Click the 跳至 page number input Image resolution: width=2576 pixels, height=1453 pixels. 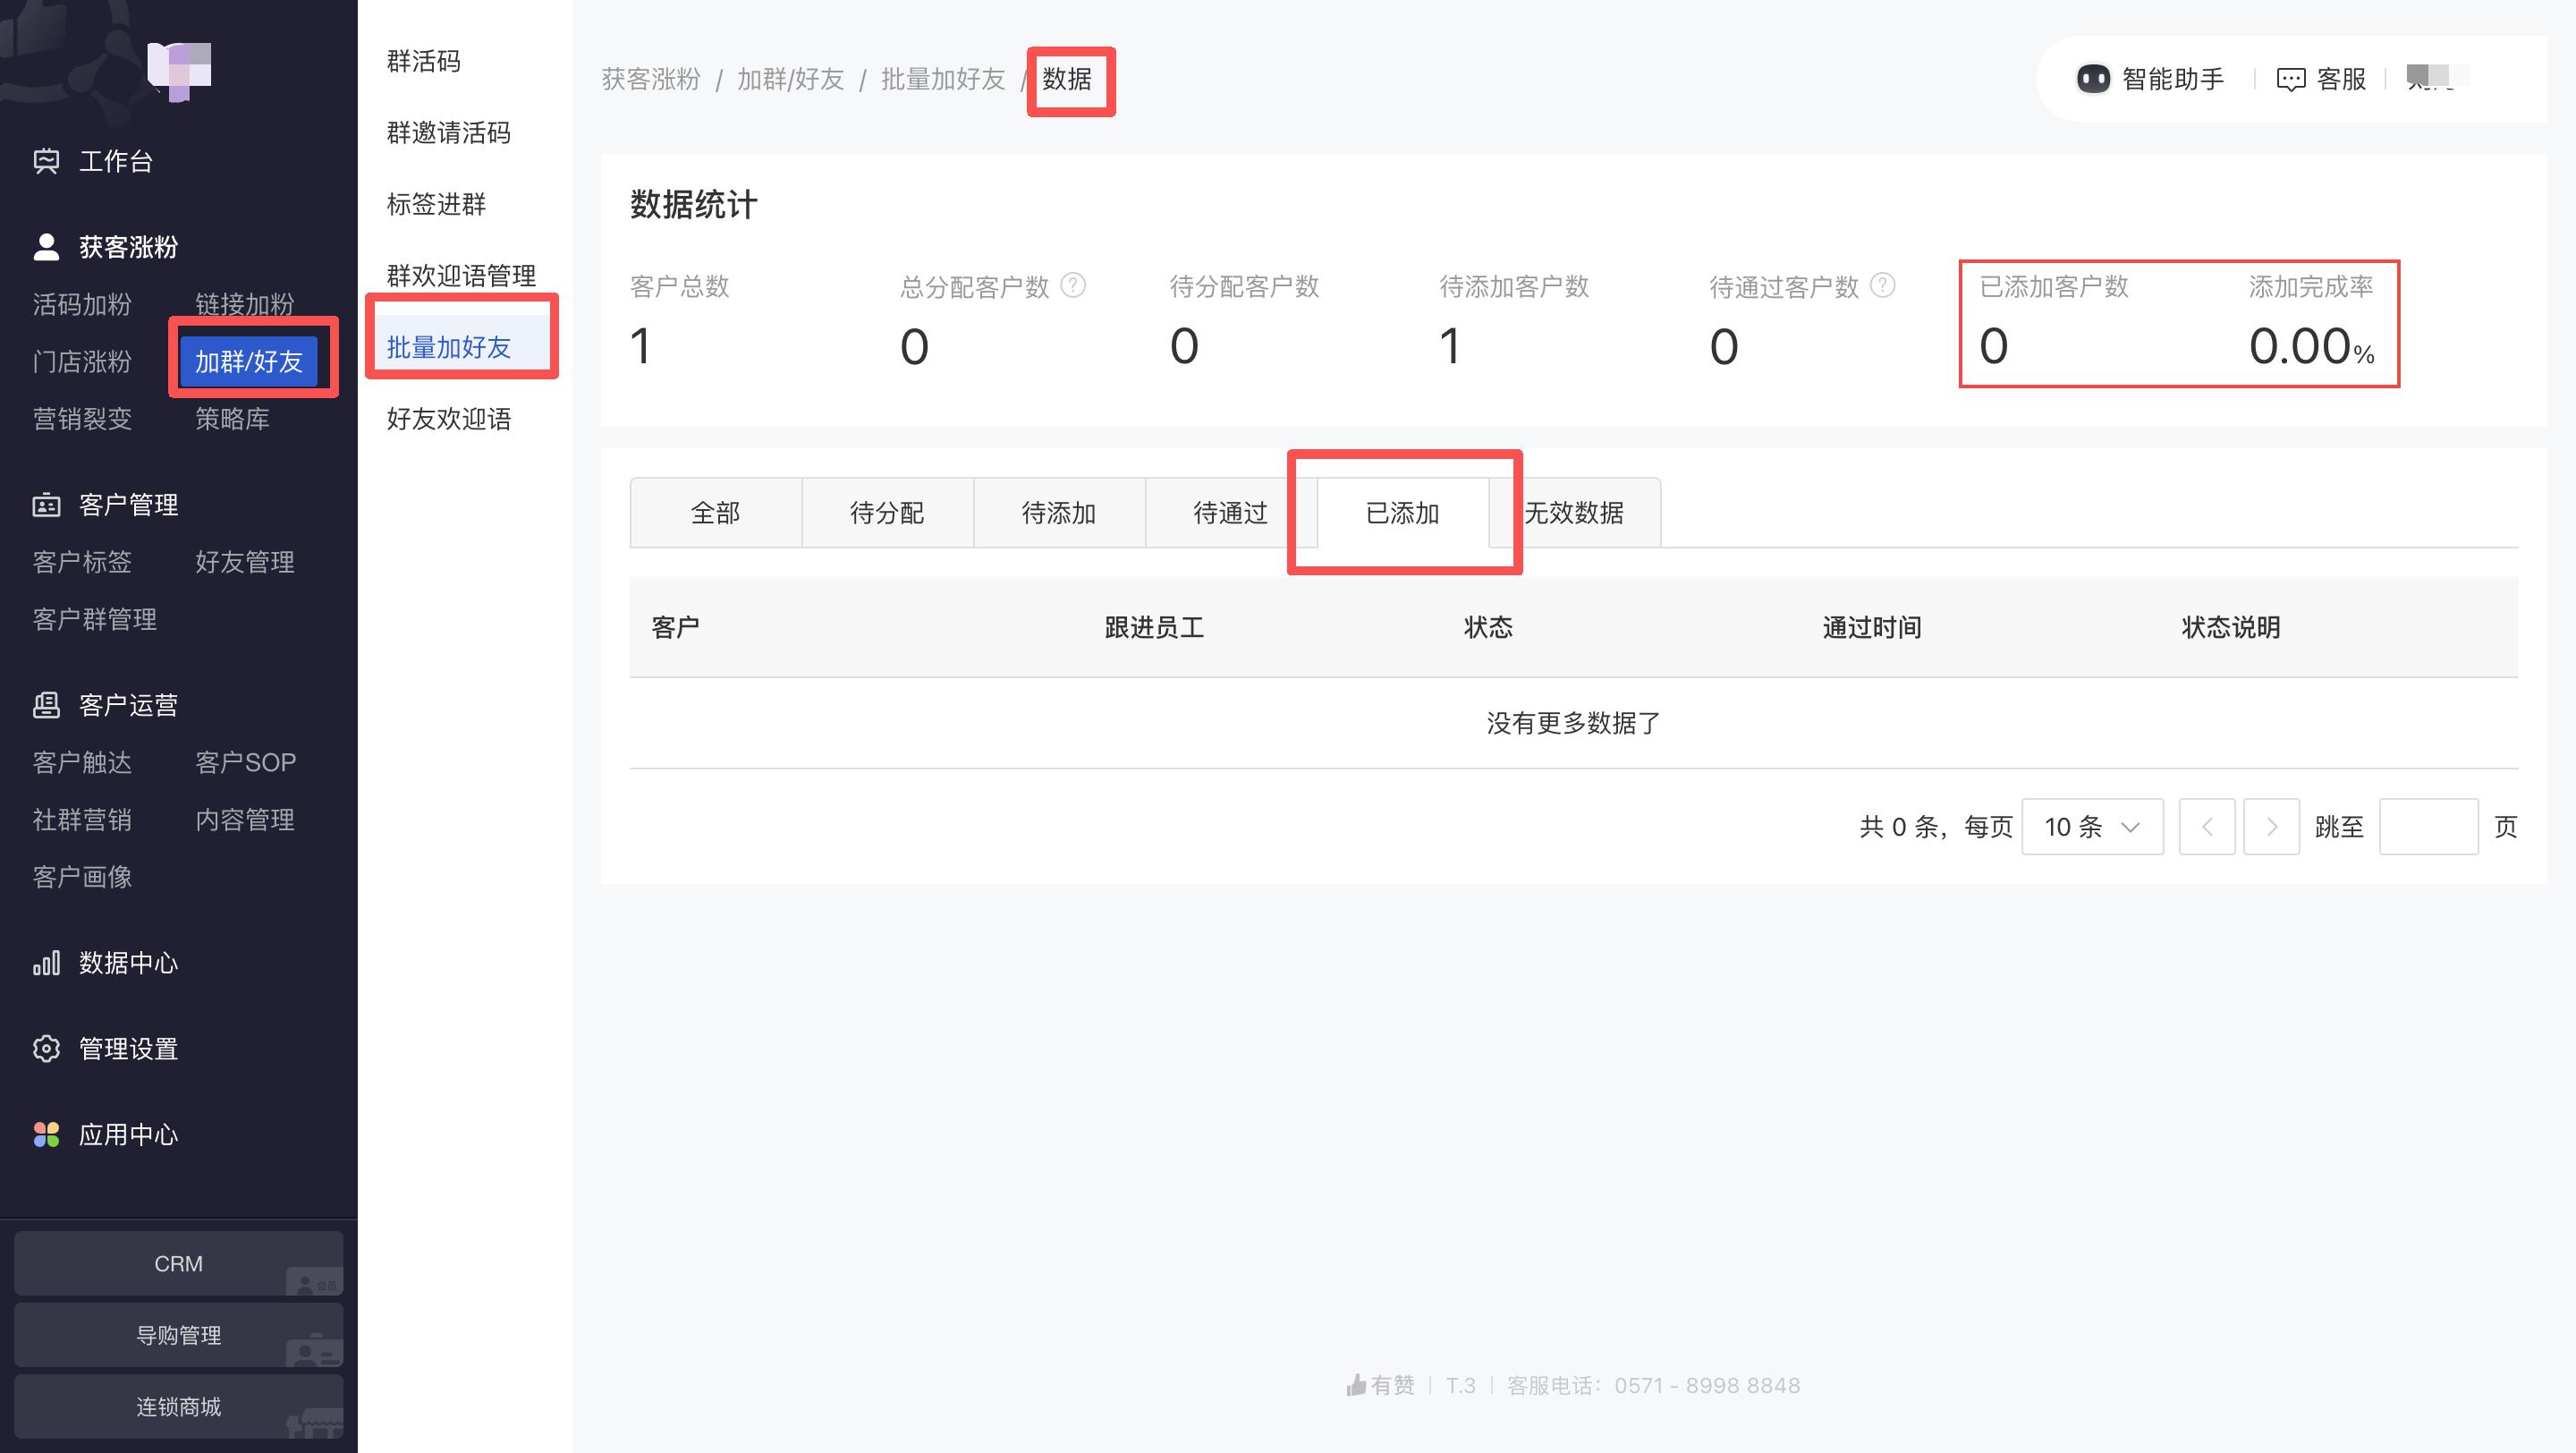(2428, 827)
